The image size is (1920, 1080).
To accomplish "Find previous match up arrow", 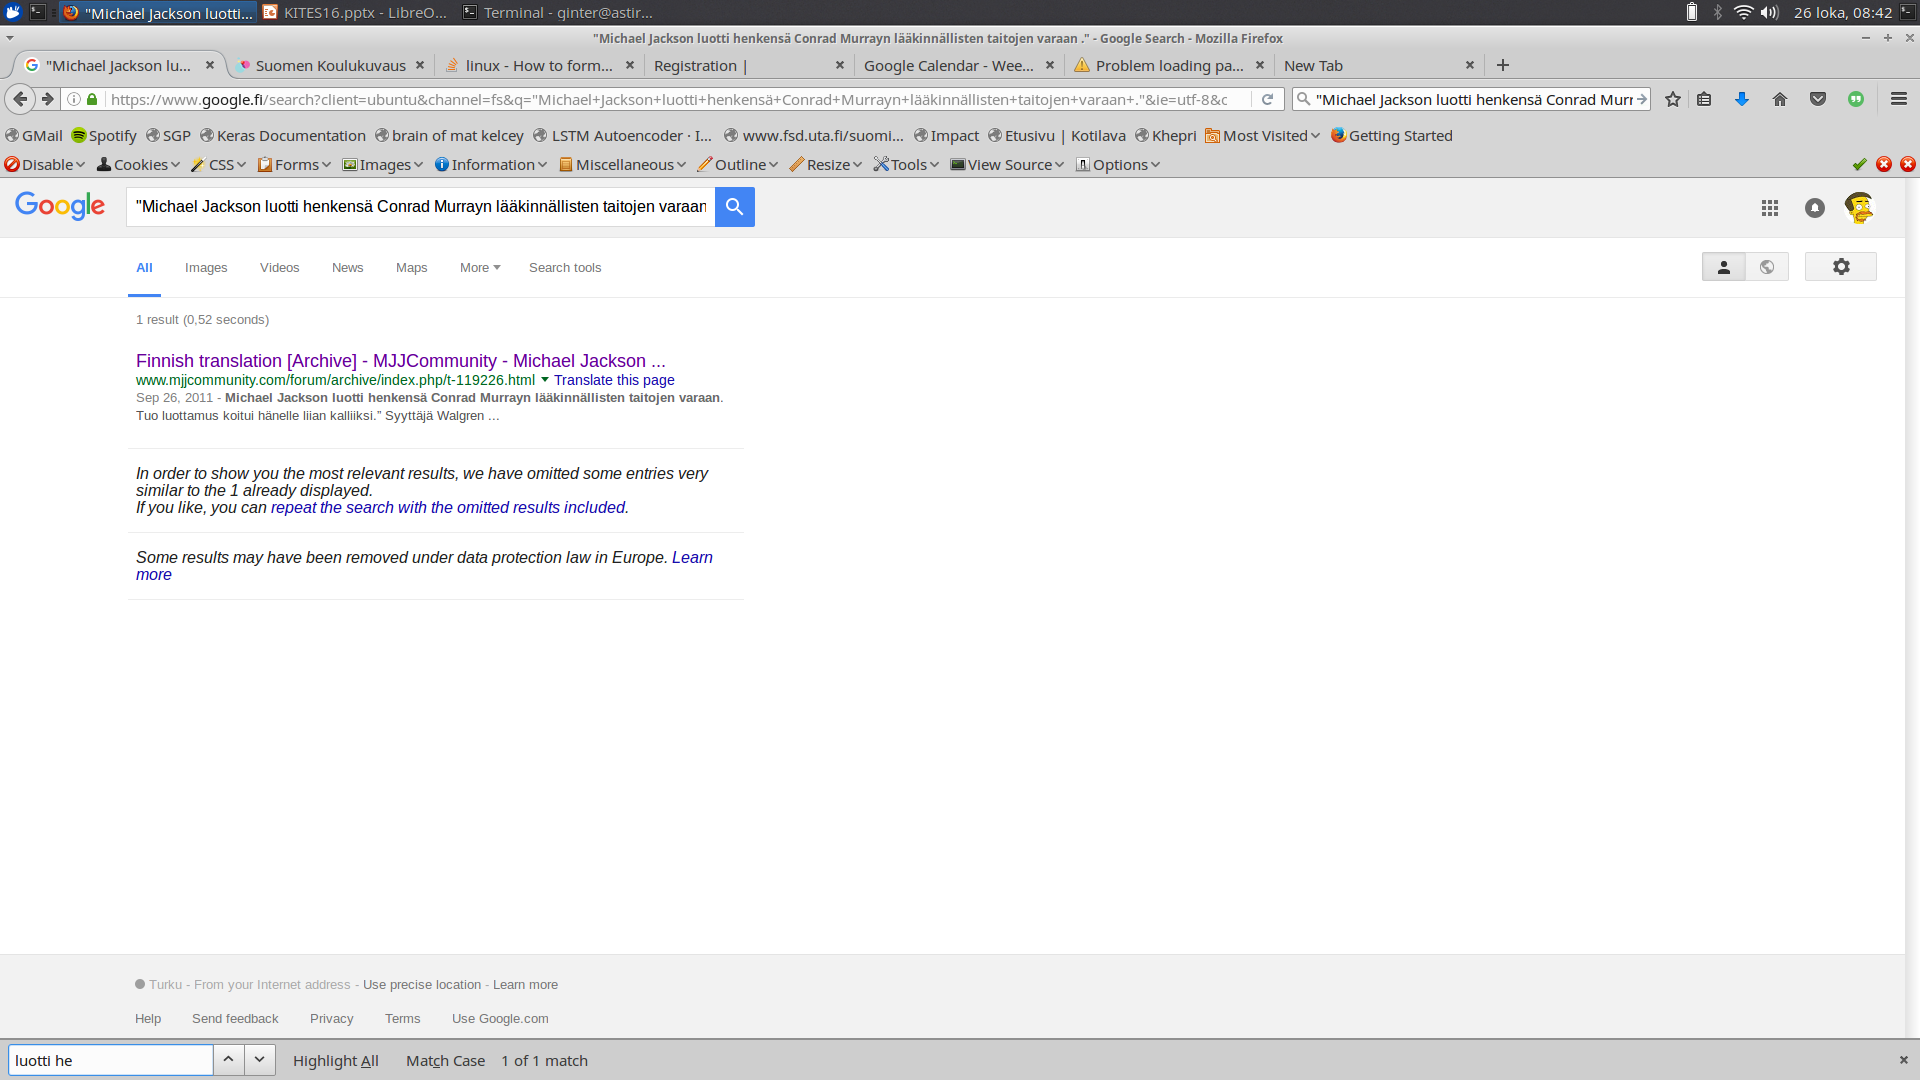I will [228, 1060].
